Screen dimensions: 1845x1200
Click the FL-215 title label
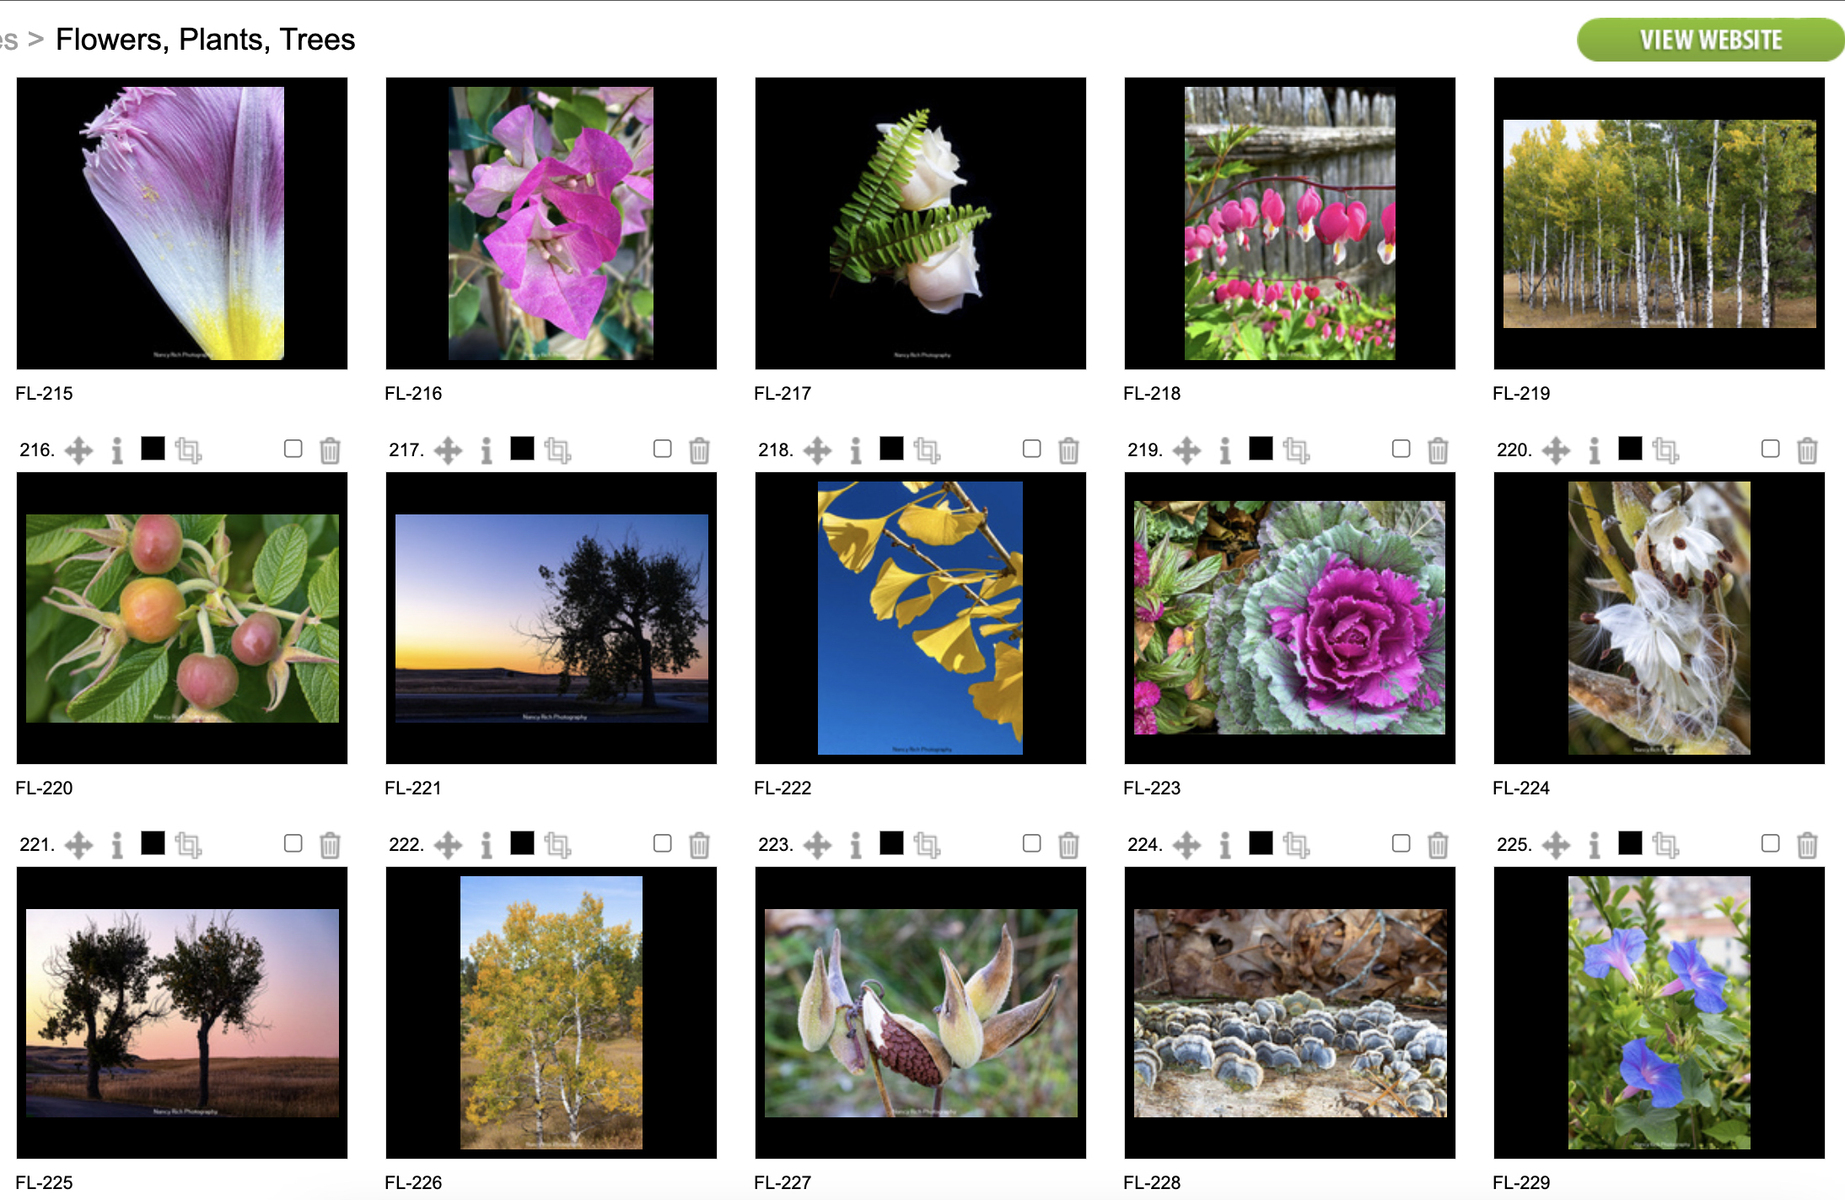click(44, 393)
